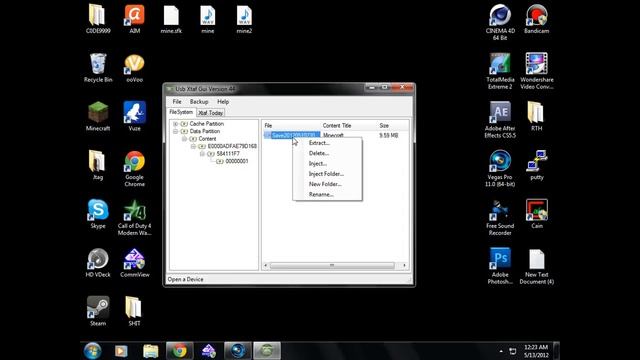Open the Vuze shortcut
Viewport: 640px width, 360px height.
(134, 116)
